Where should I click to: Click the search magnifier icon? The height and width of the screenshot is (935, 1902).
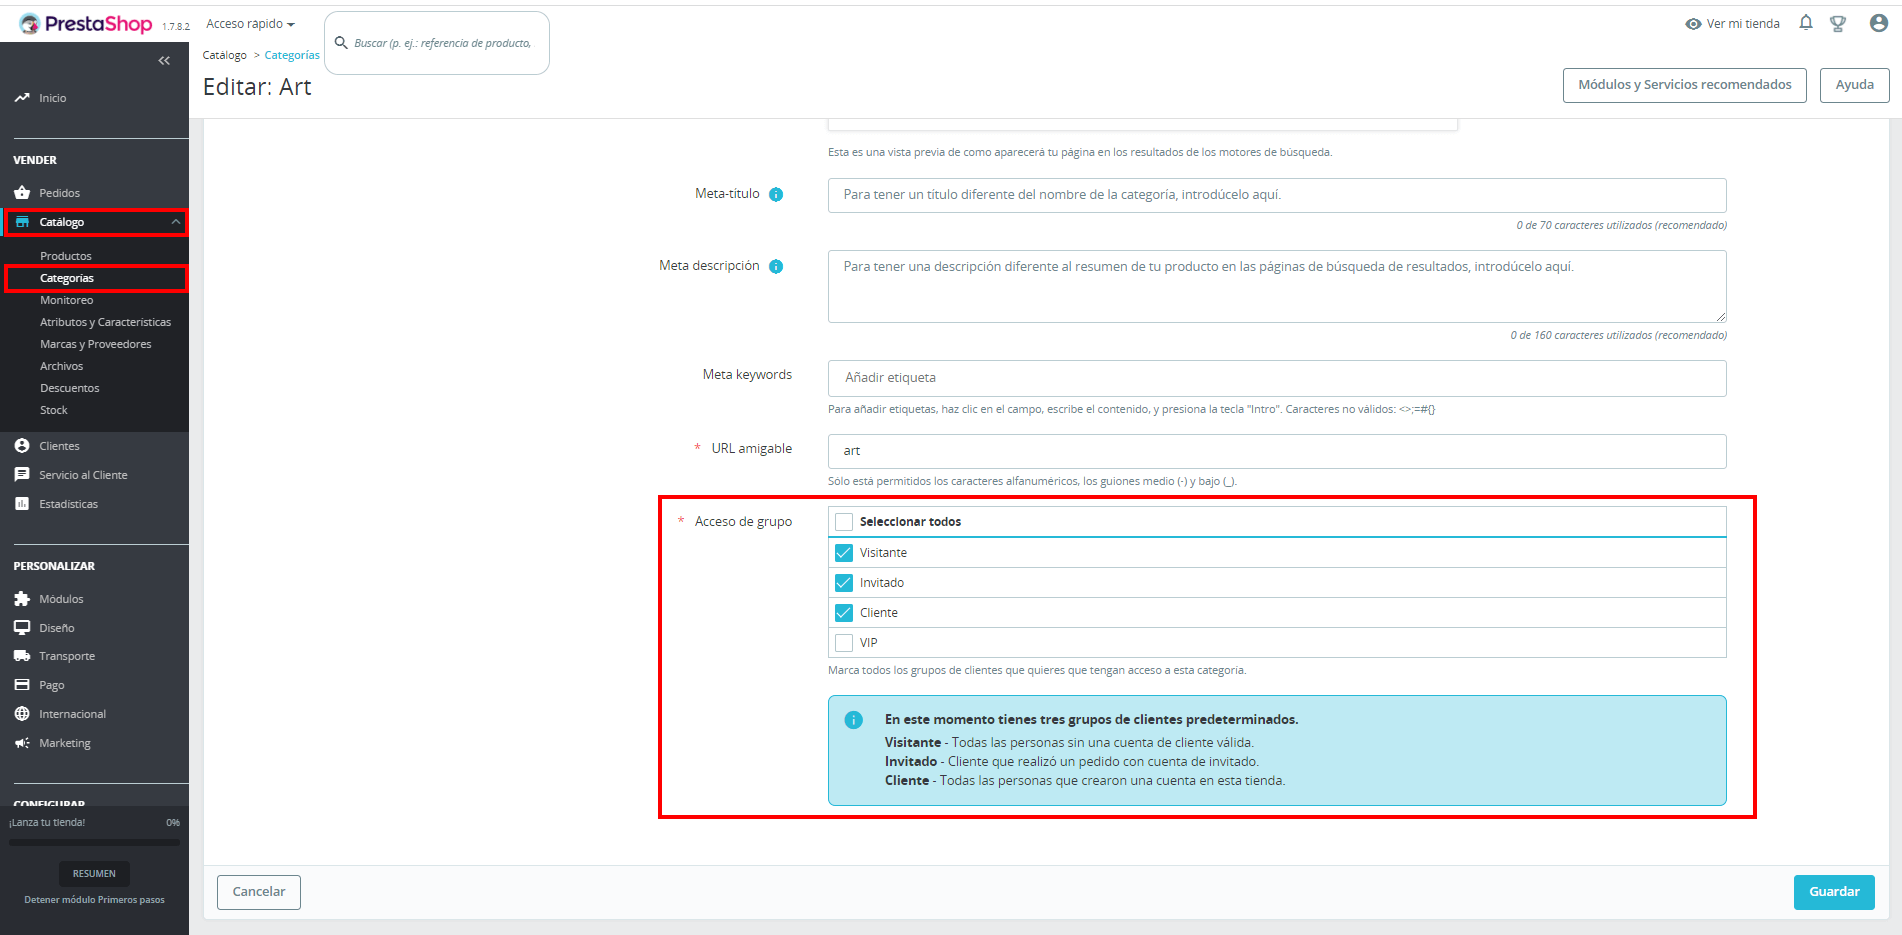pos(341,43)
